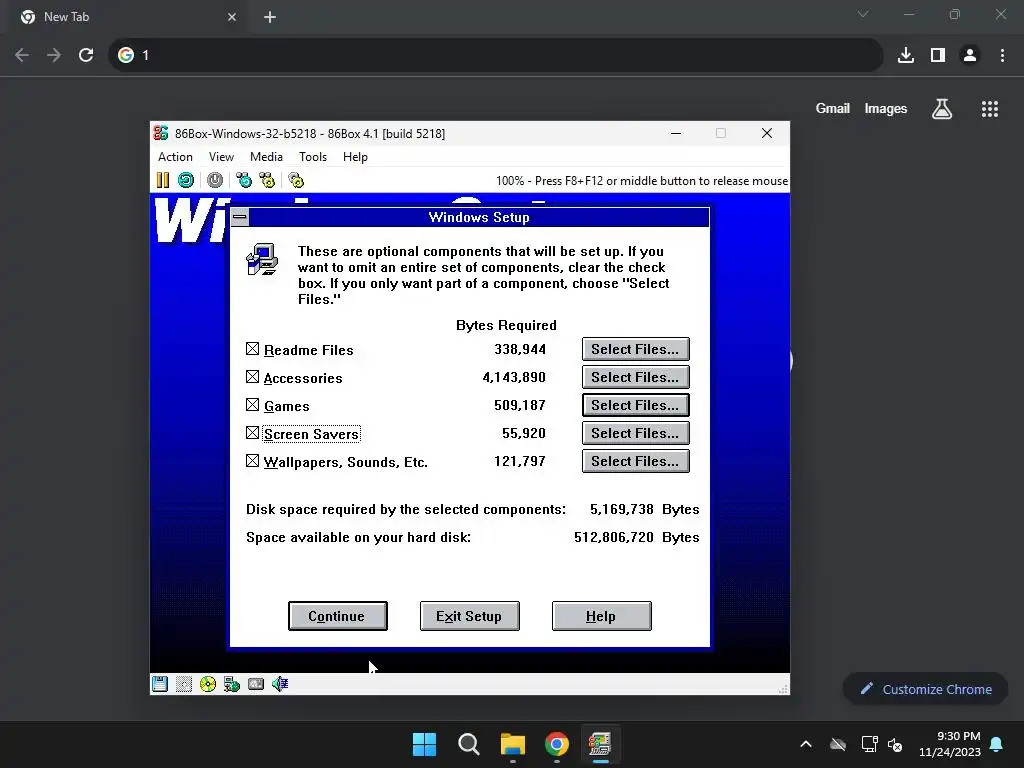Uncheck Readme Files checkbox

(x=253, y=349)
